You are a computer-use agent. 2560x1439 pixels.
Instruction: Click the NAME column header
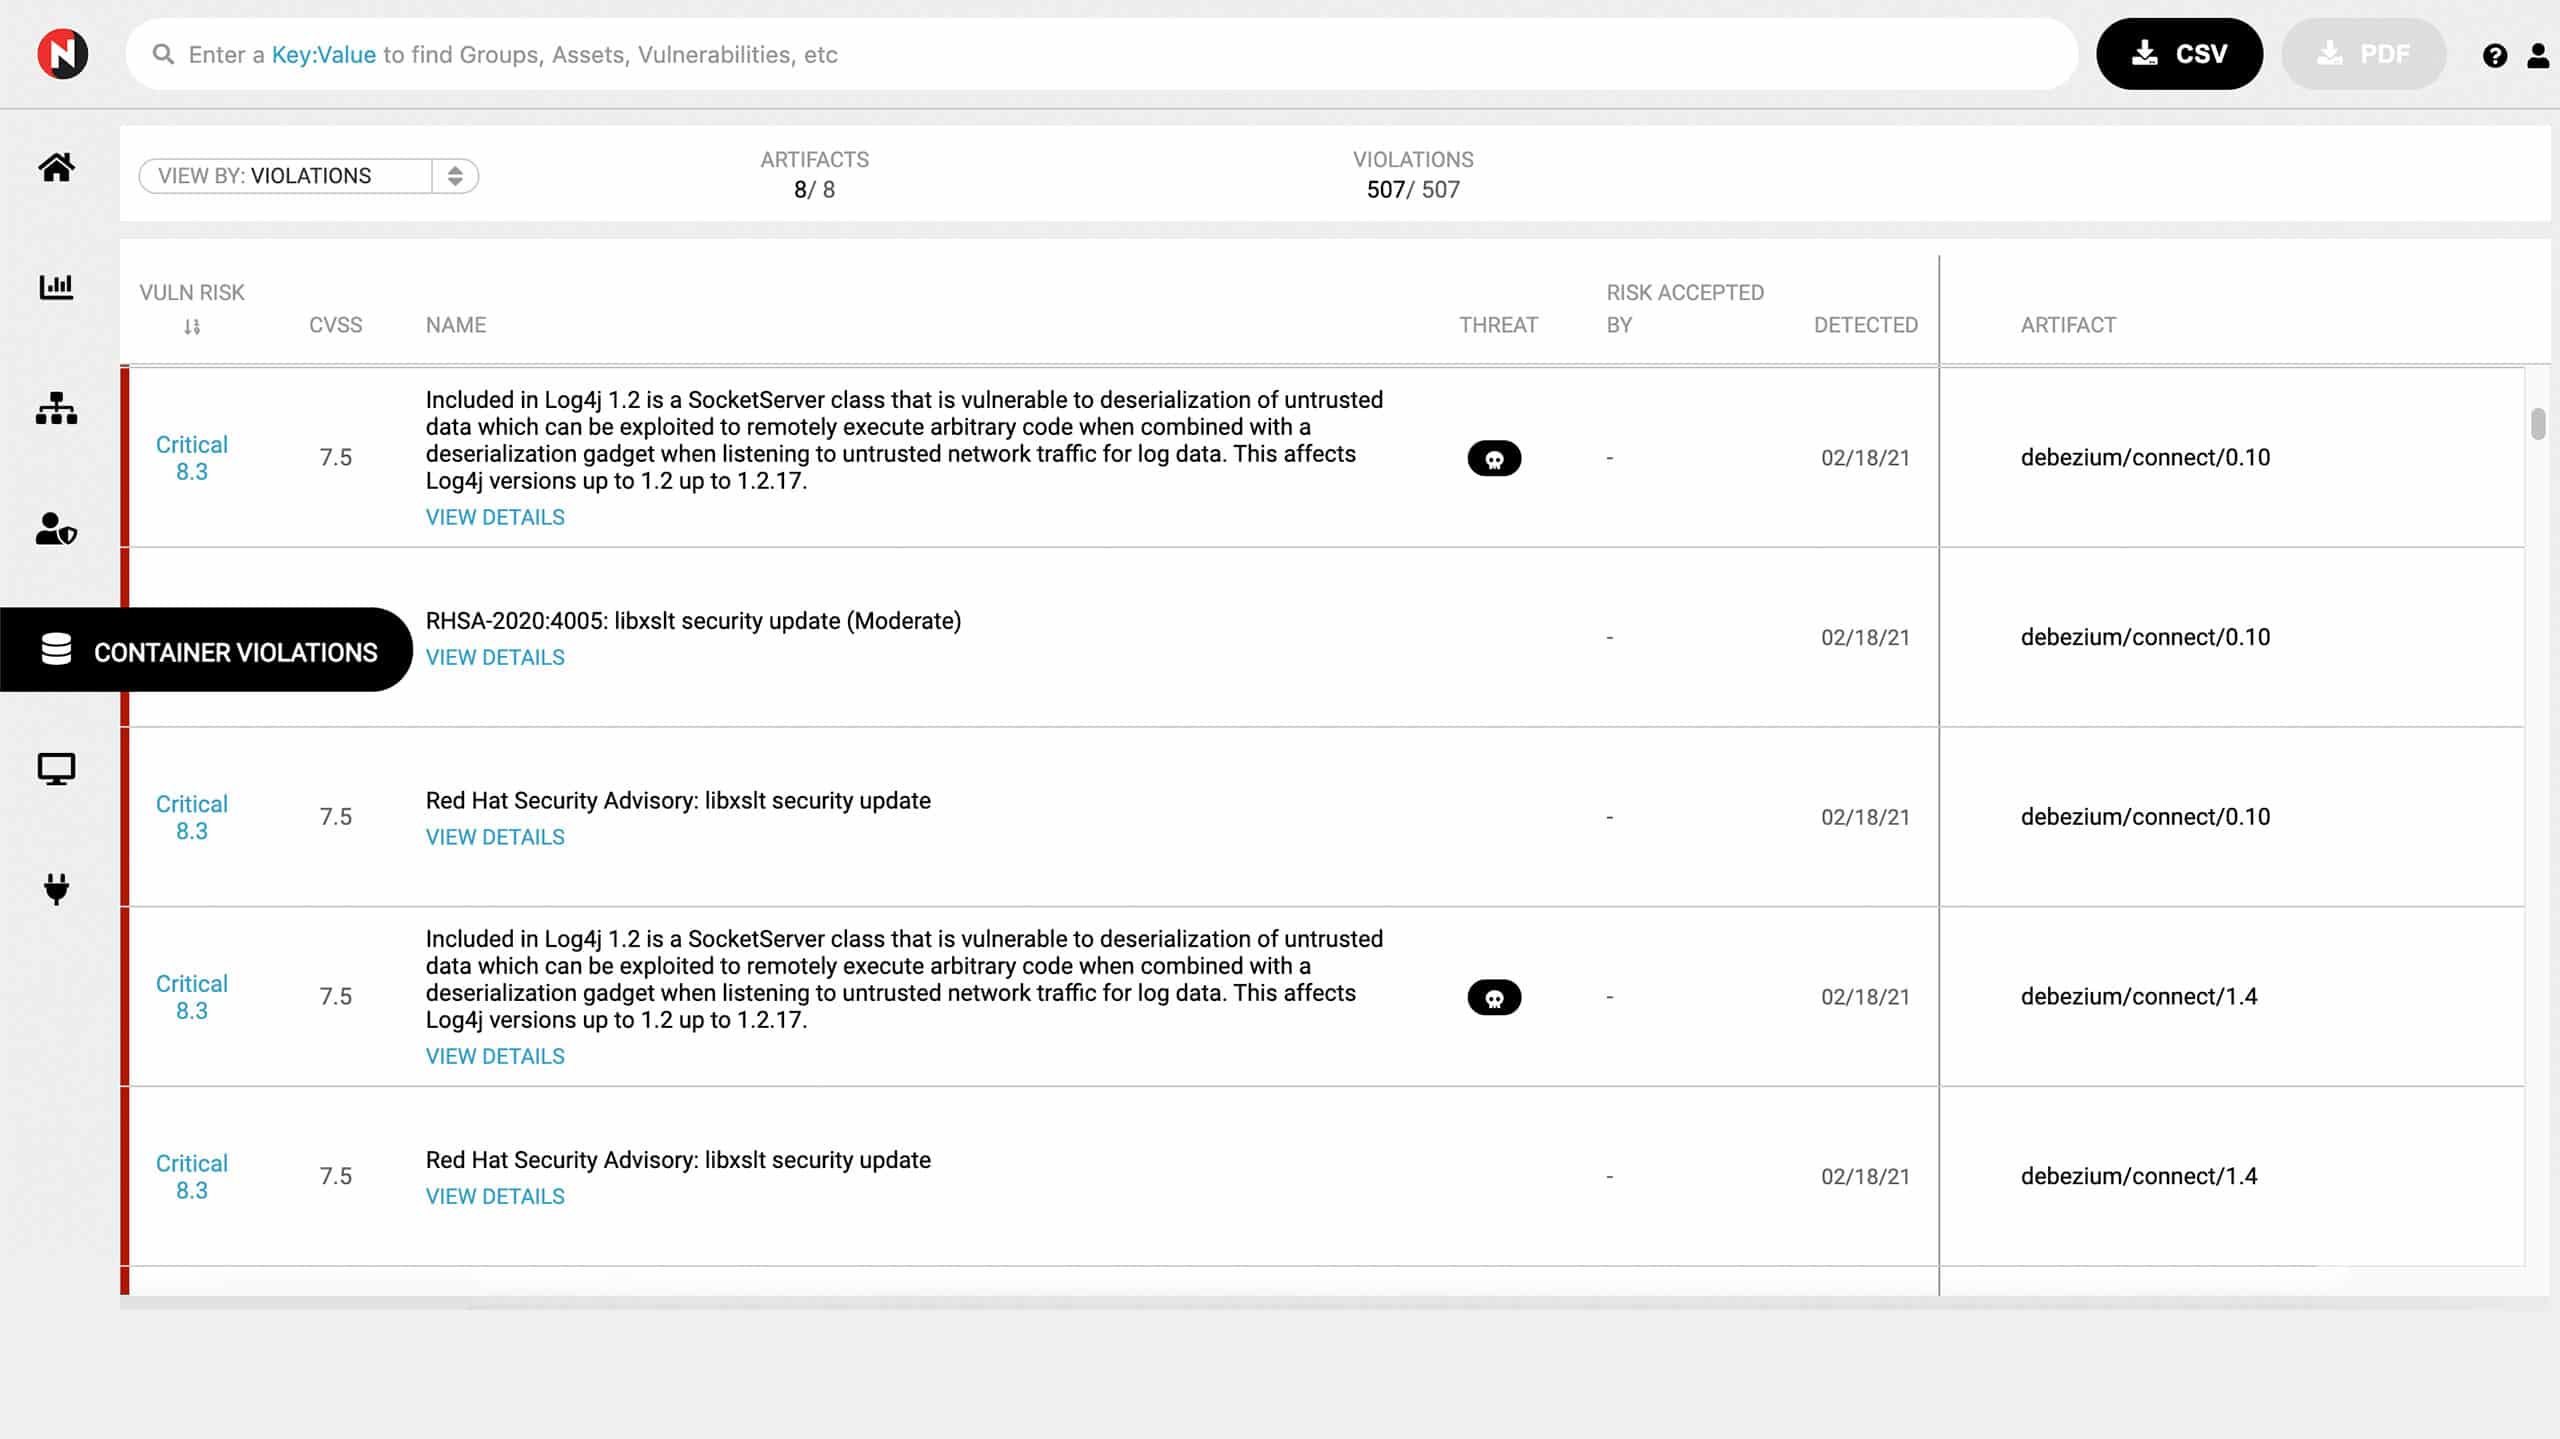point(456,325)
